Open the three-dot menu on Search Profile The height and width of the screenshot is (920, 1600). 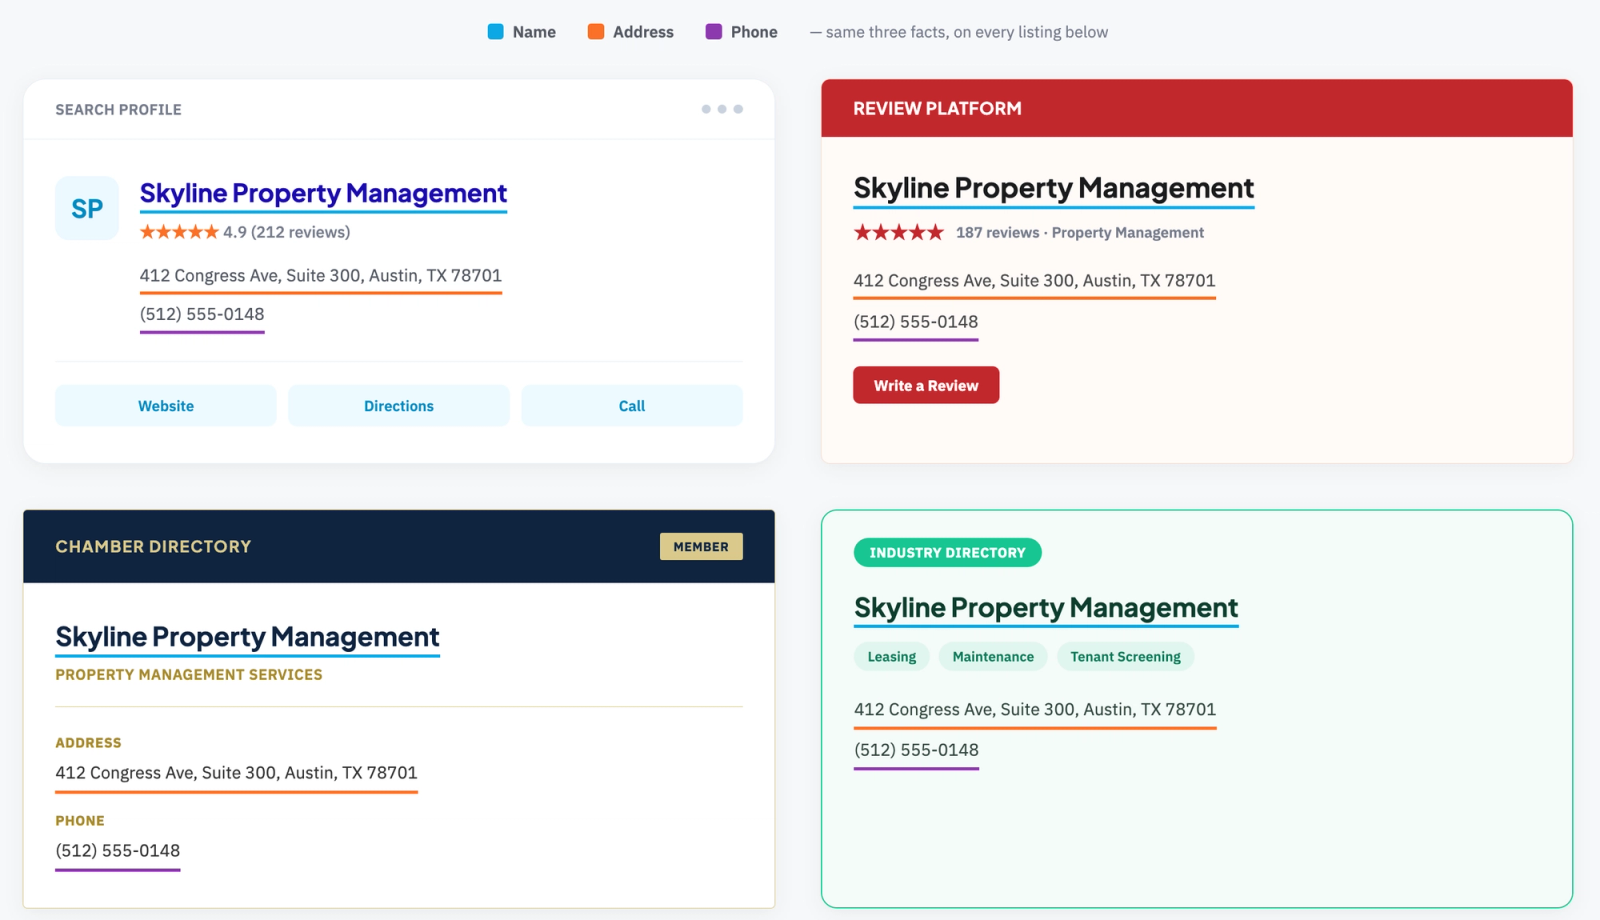tap(722, 109)
